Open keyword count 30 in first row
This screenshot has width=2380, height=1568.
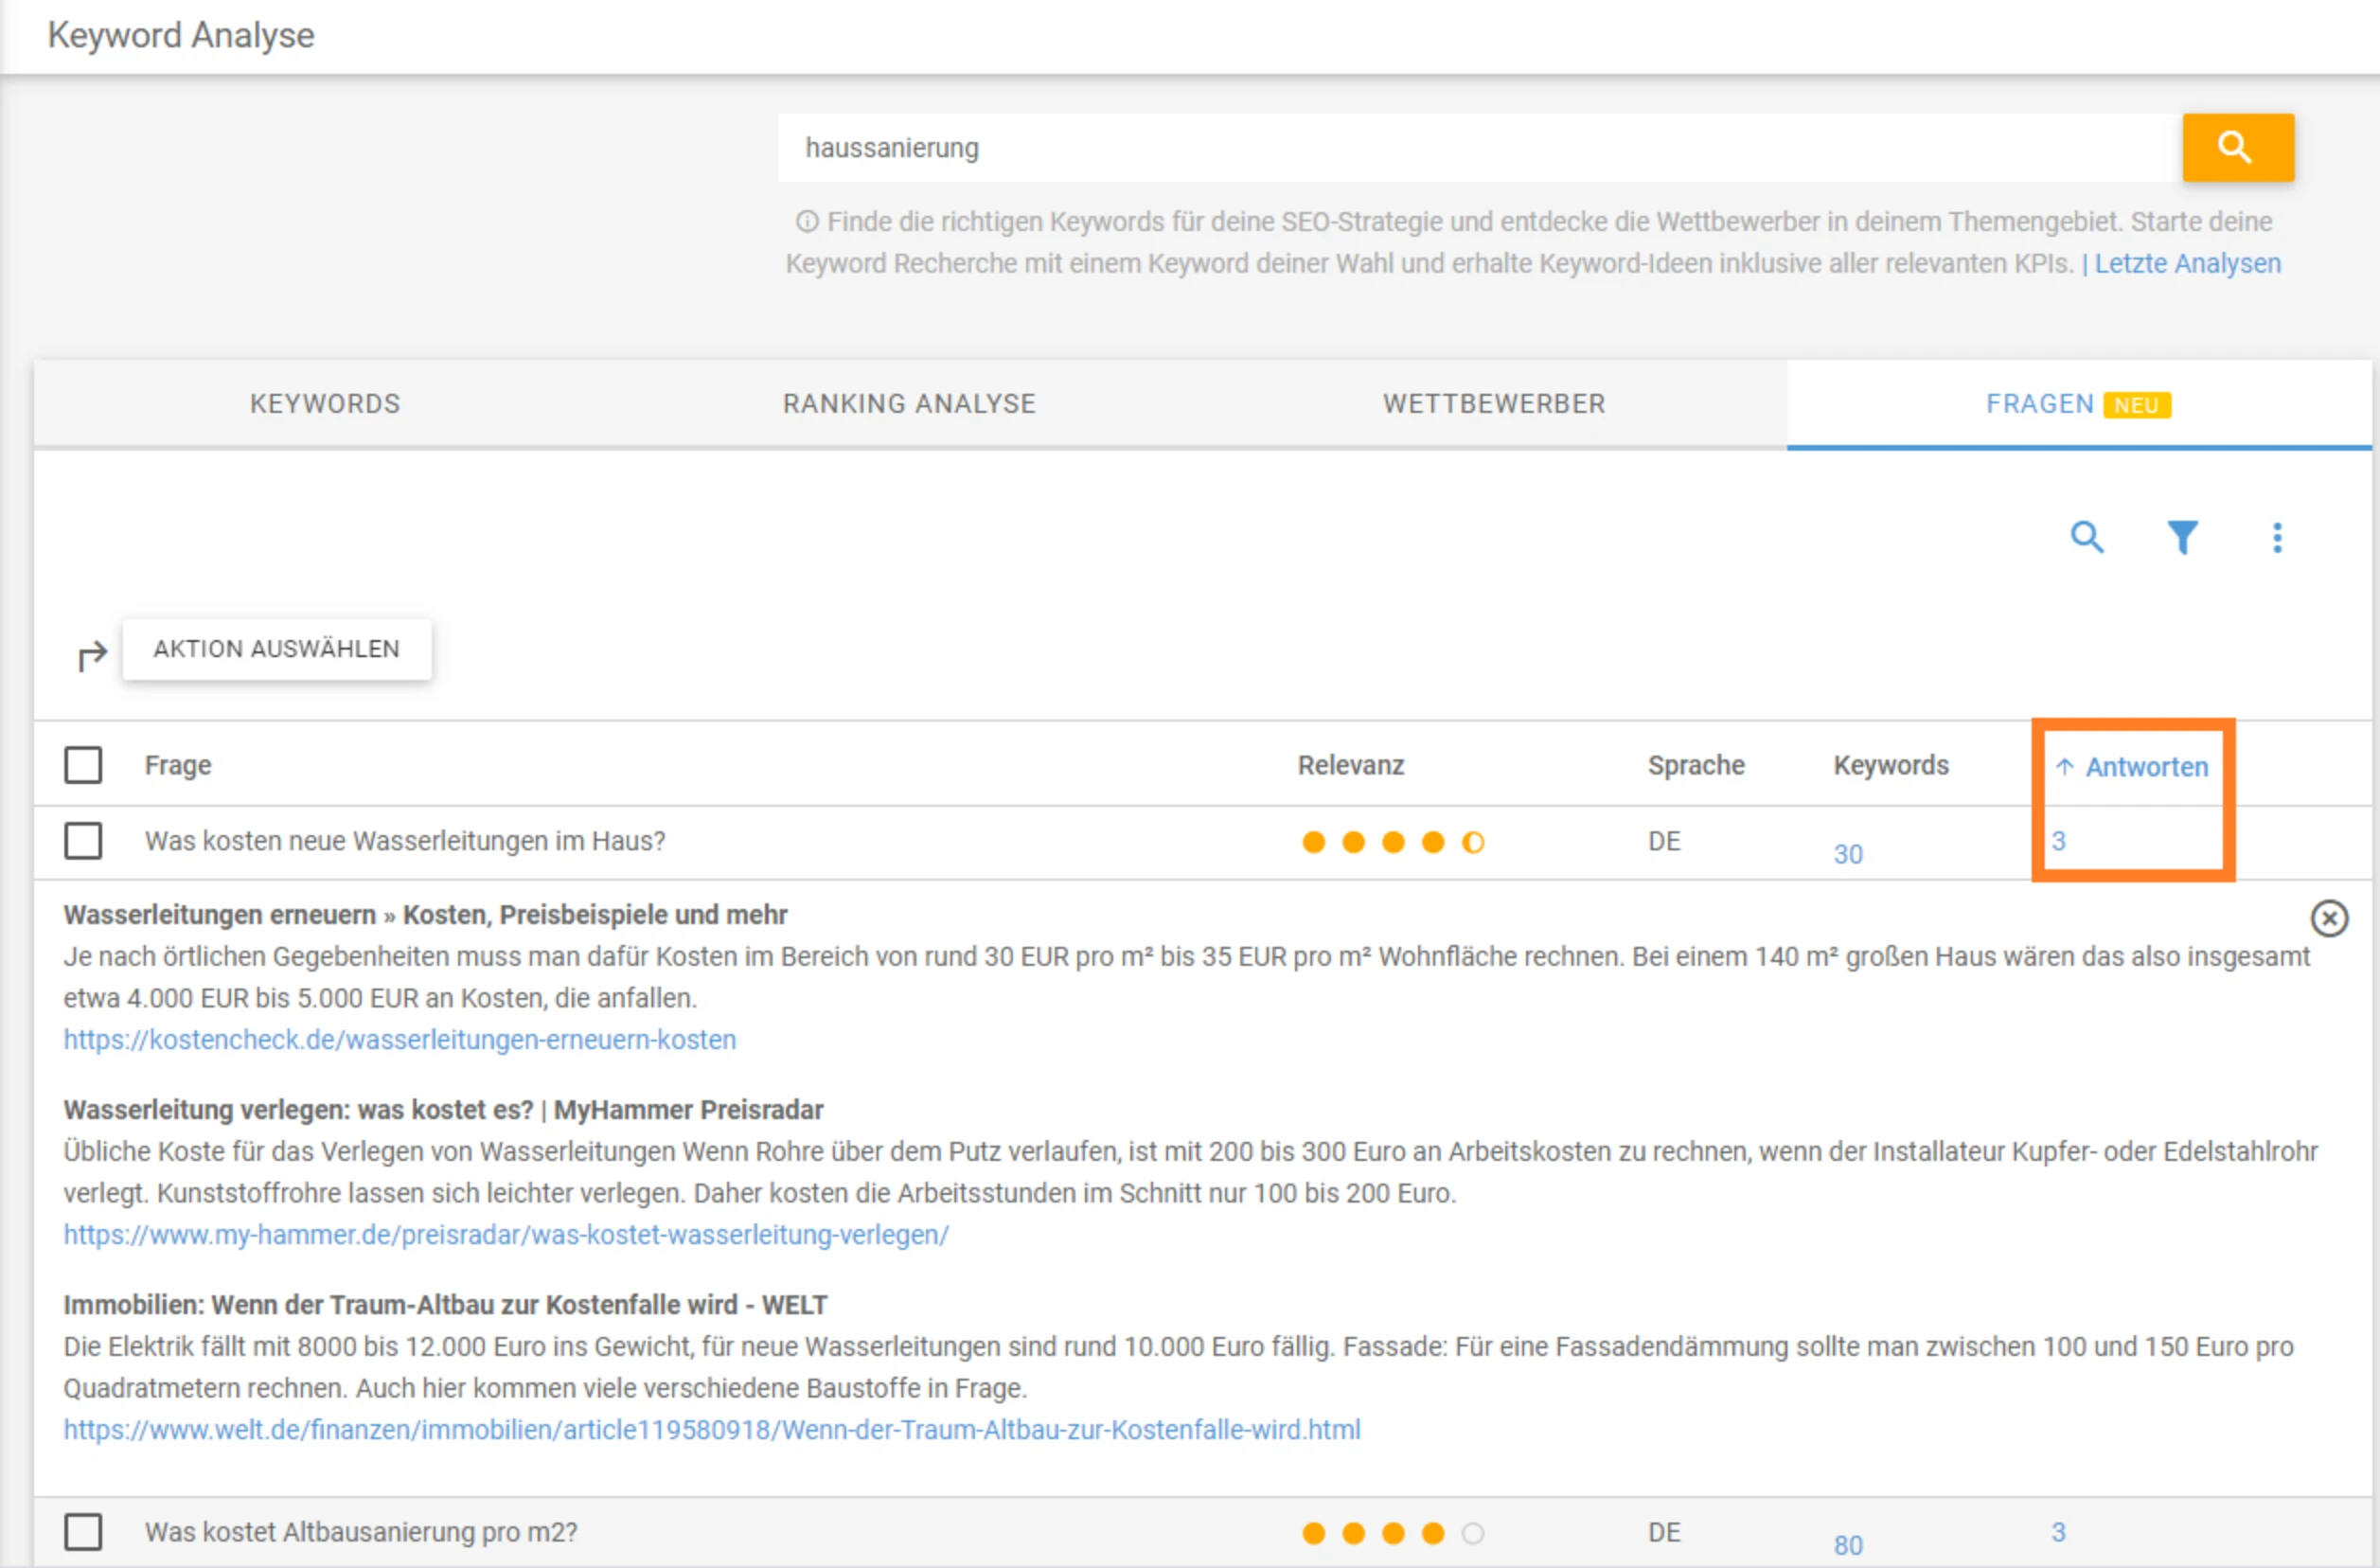tap(1847, 854)
